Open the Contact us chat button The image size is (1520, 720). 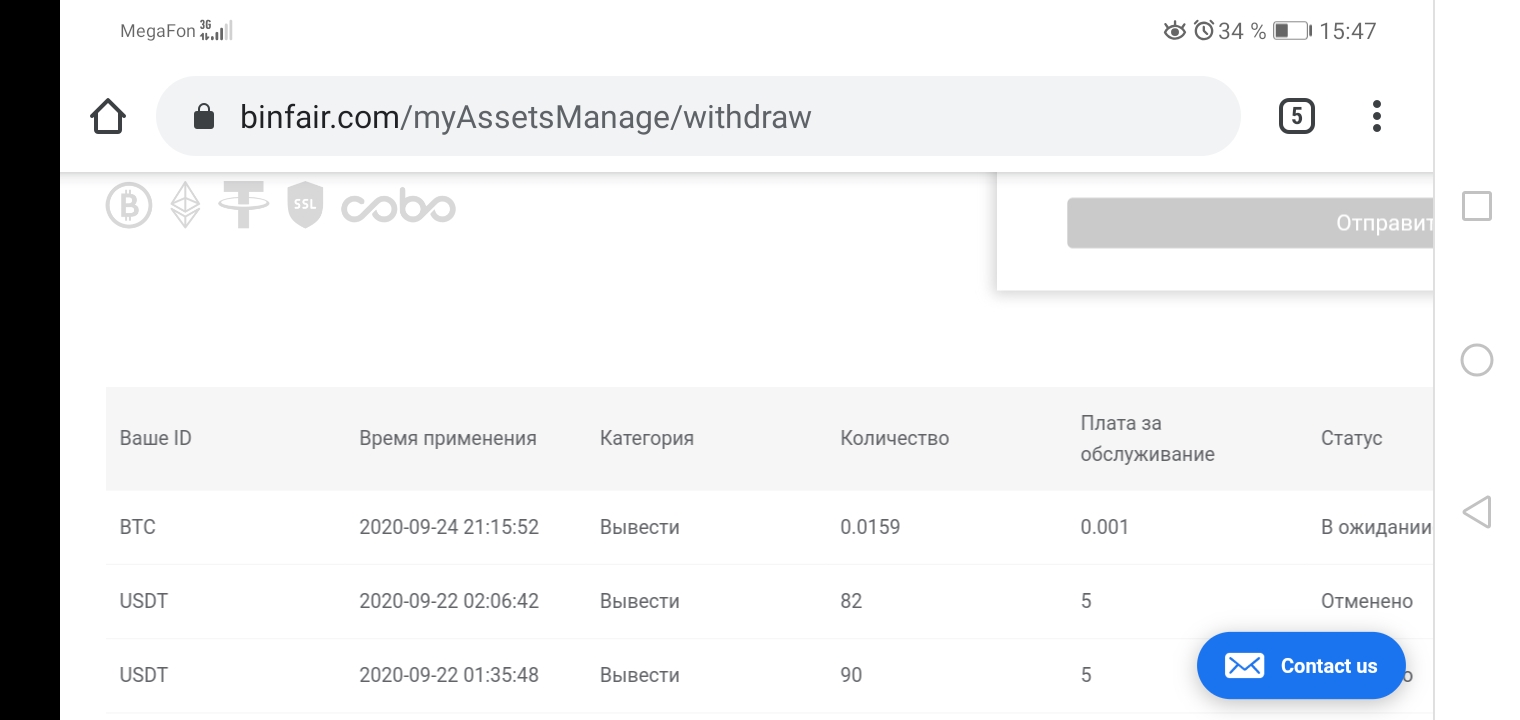coord(1301,666)
